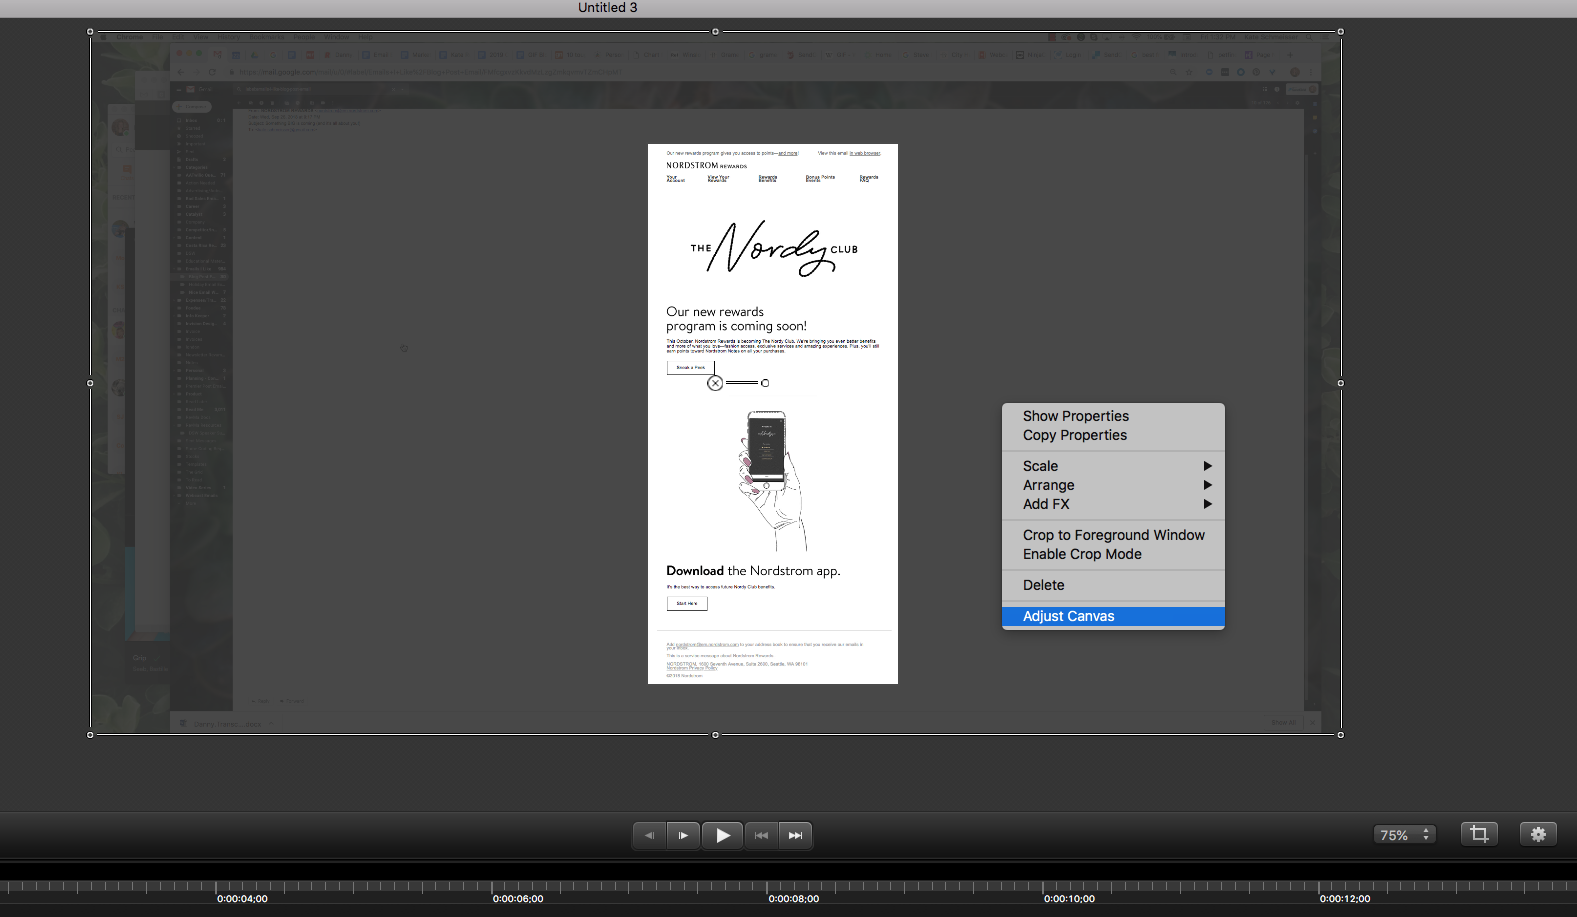
Task: Click the 0:00:10;00 timeline mark
Action: (x=1069, y=899)
